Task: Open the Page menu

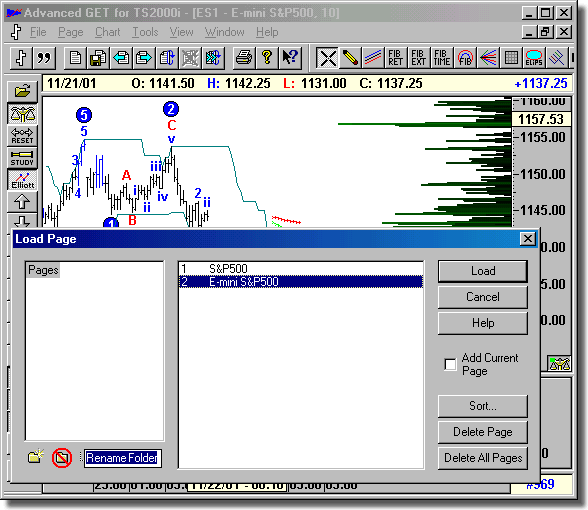Action: pos(70,32)
